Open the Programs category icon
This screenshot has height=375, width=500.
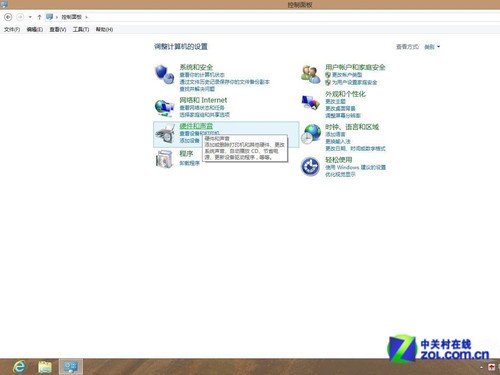(x=165, y=159)
